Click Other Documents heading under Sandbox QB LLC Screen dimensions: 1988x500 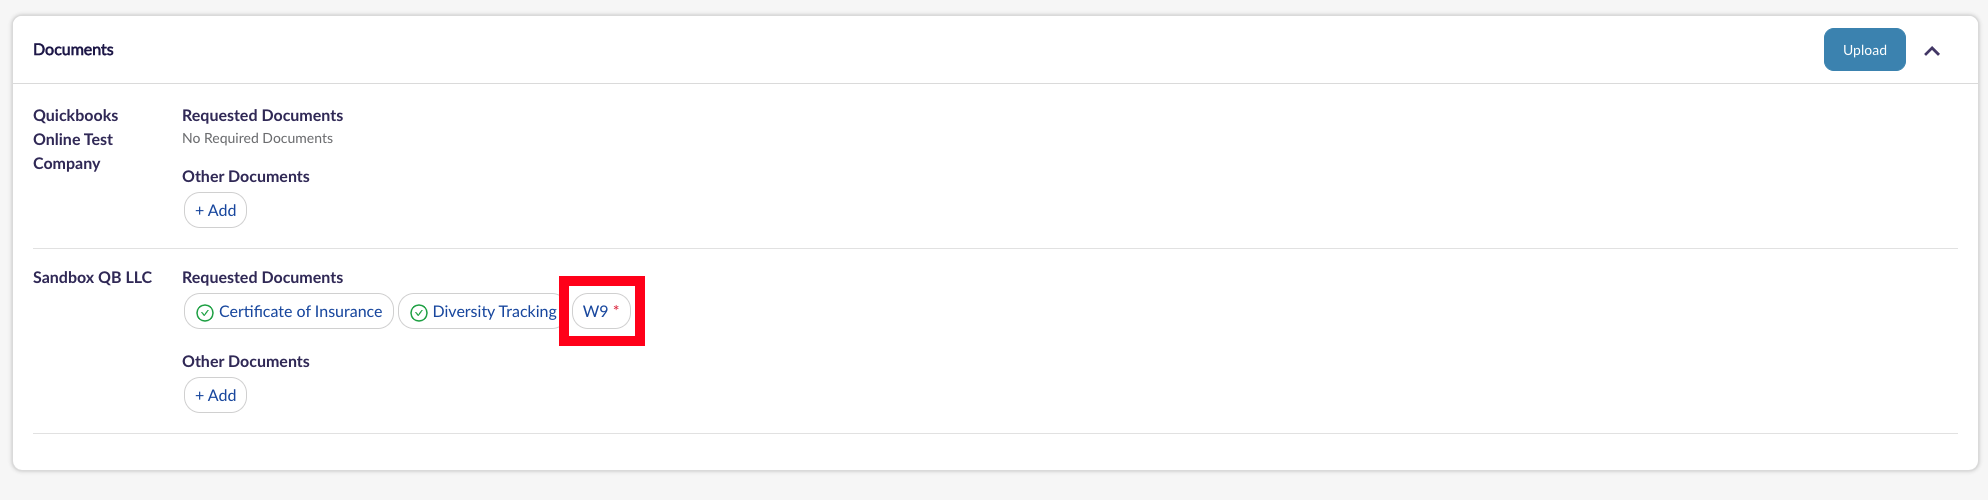pos(245,361)
